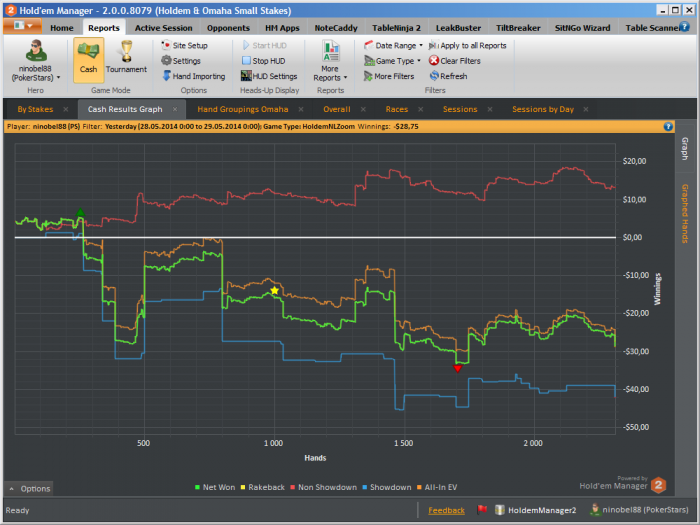Image resolution: width=700 pixels, height=525 pixels.
Task: Open the Hero player avatar icon
Action: pos(36,50)
